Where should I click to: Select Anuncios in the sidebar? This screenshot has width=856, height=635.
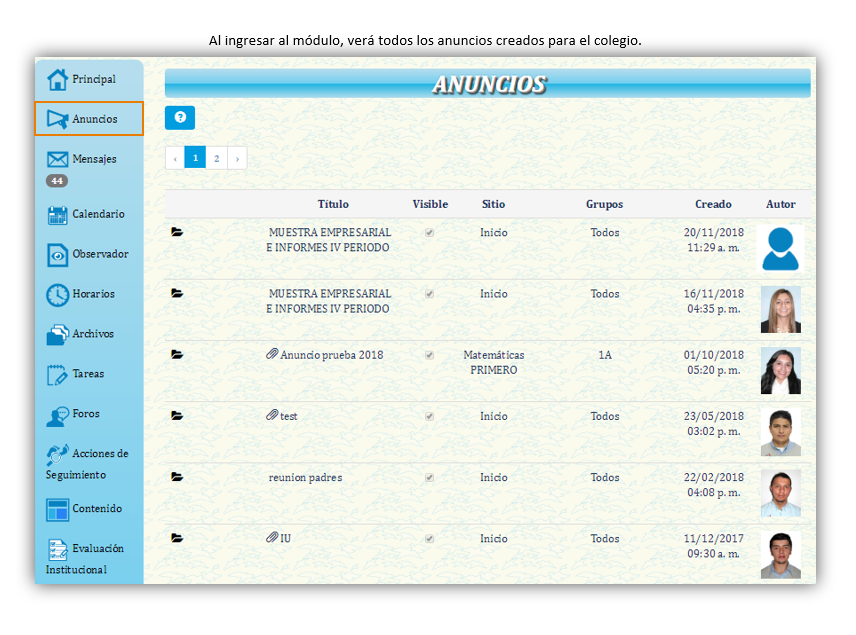[89, 118]
